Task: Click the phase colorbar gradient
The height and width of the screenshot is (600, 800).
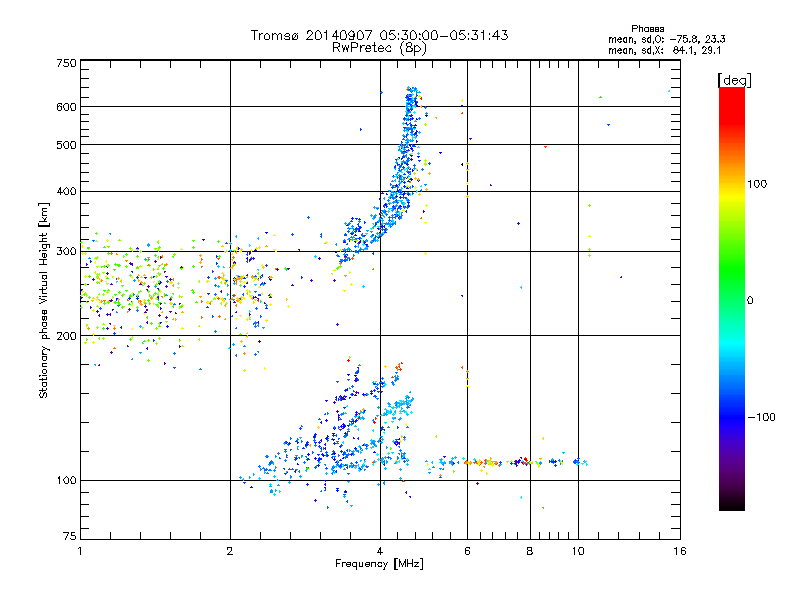Action: point(732,298)
